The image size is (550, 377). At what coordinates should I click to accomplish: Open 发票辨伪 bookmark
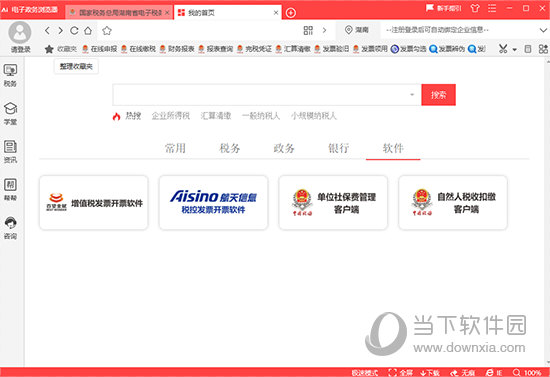447,49
